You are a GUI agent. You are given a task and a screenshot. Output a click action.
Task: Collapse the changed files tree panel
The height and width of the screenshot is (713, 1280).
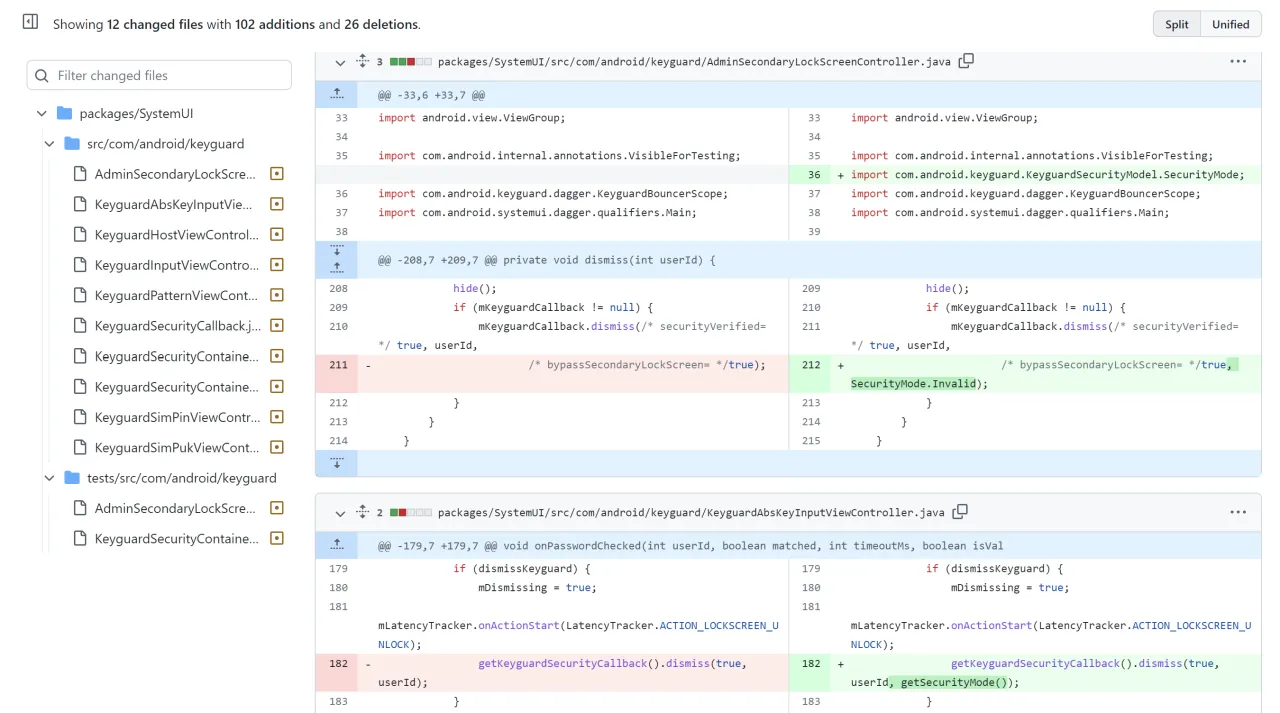coord(29,21)
